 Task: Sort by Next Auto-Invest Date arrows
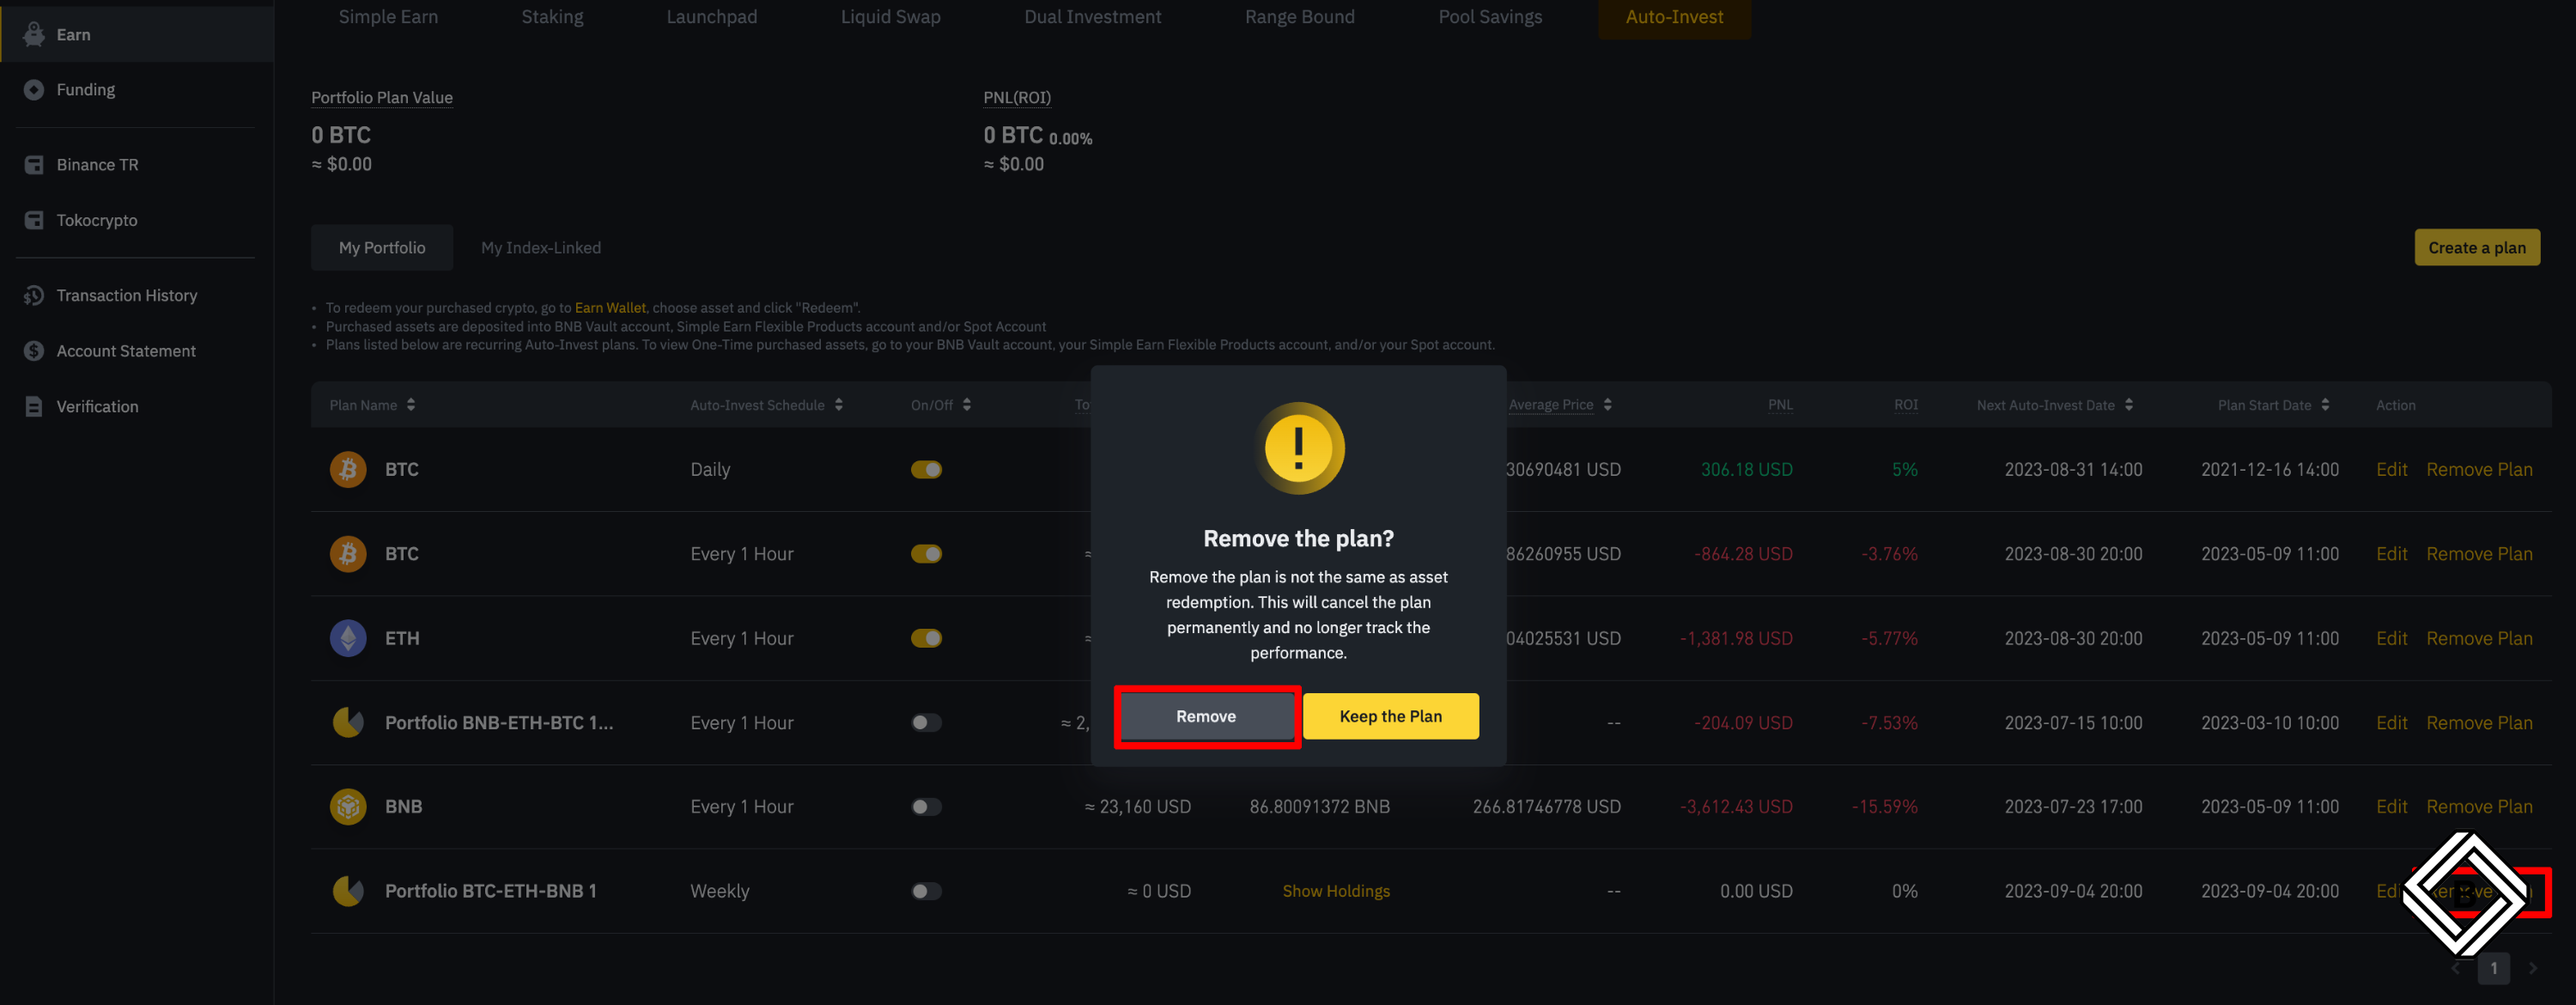2129,405
